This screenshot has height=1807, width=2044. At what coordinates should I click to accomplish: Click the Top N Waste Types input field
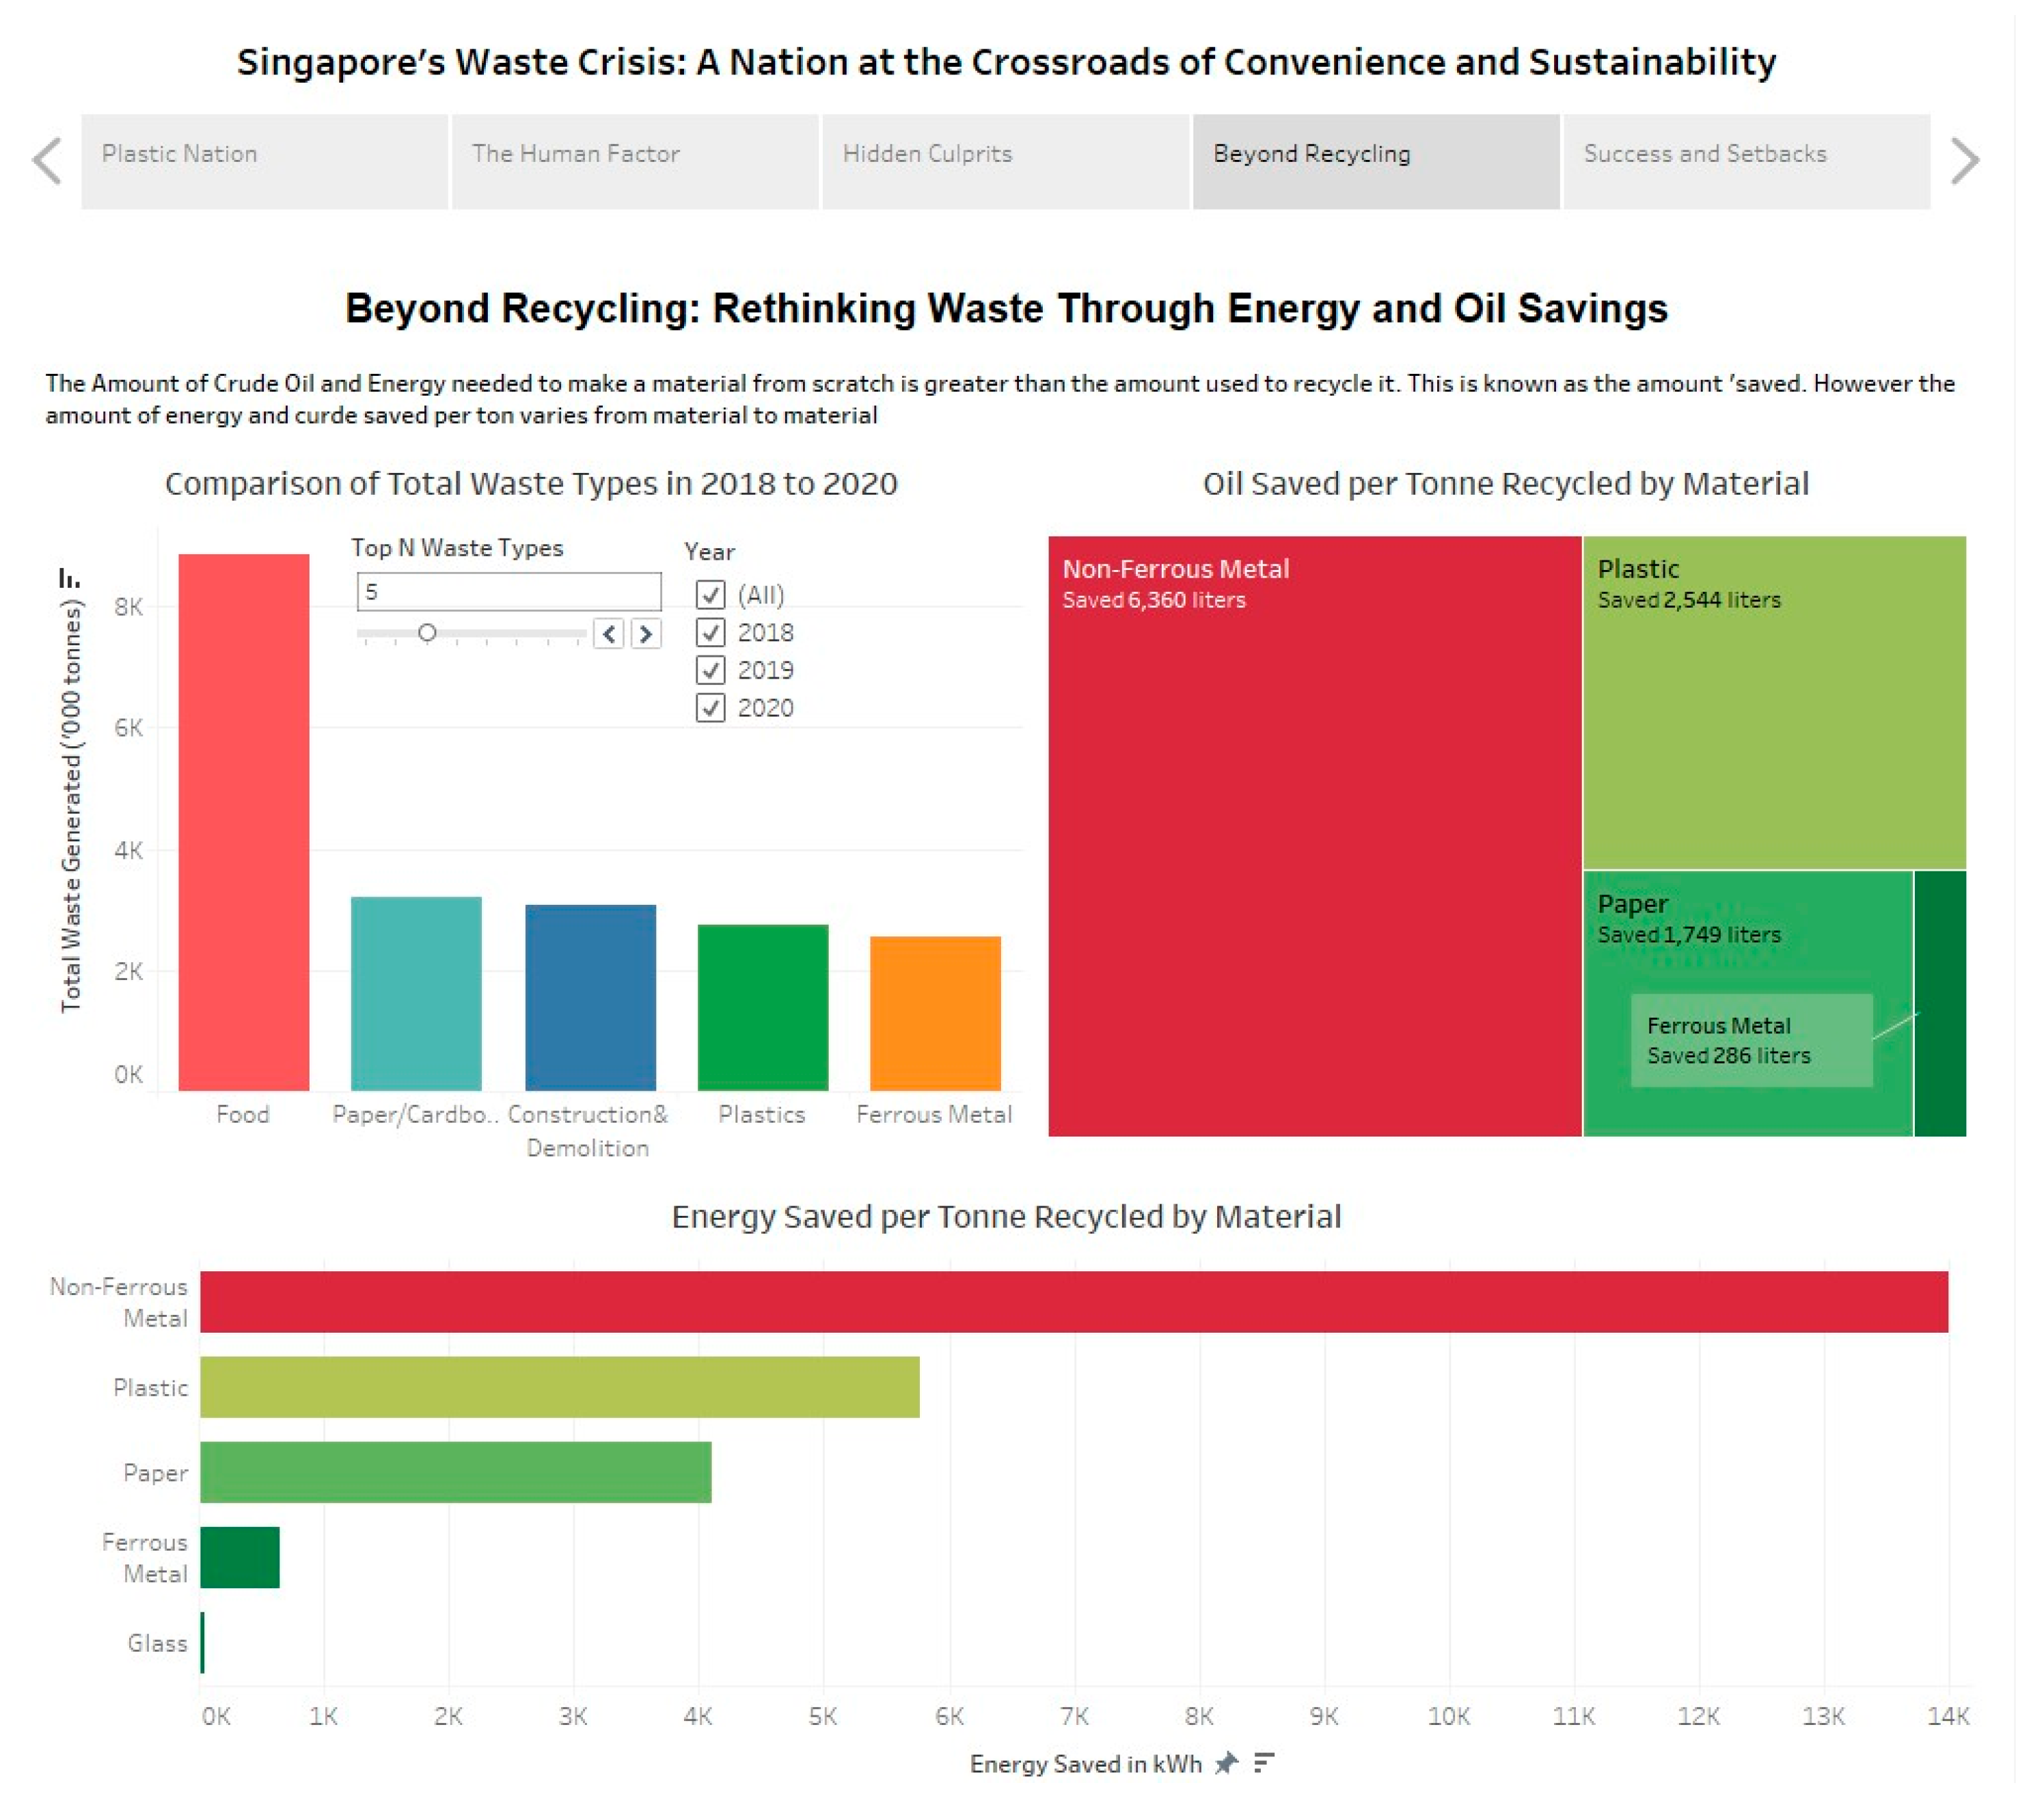[x=508, y=592]
